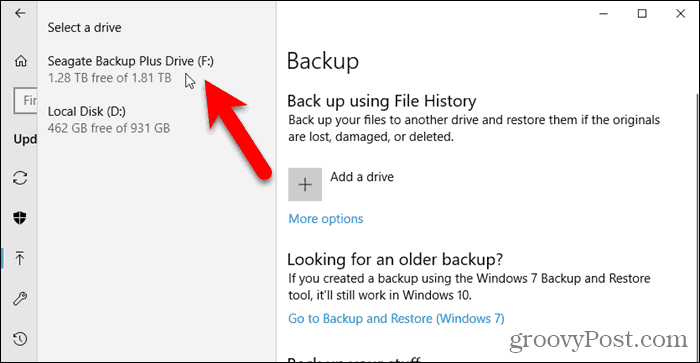Click the Find a setting search box
The image size is (700, 363).
click(26, 100)
